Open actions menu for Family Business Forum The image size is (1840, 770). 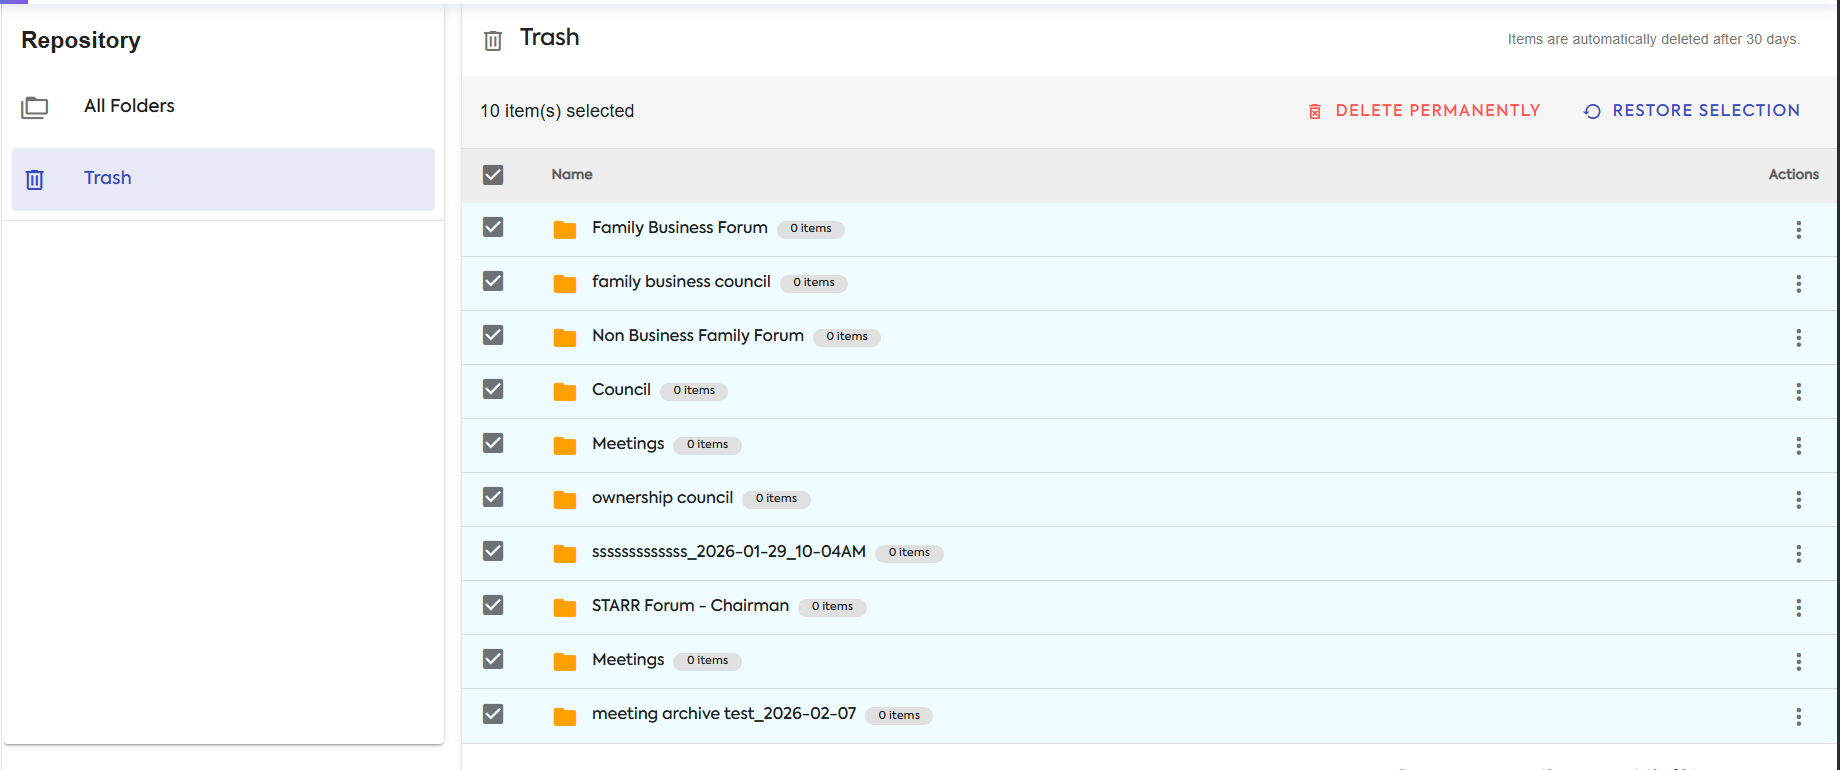[x=1798, y=230]
